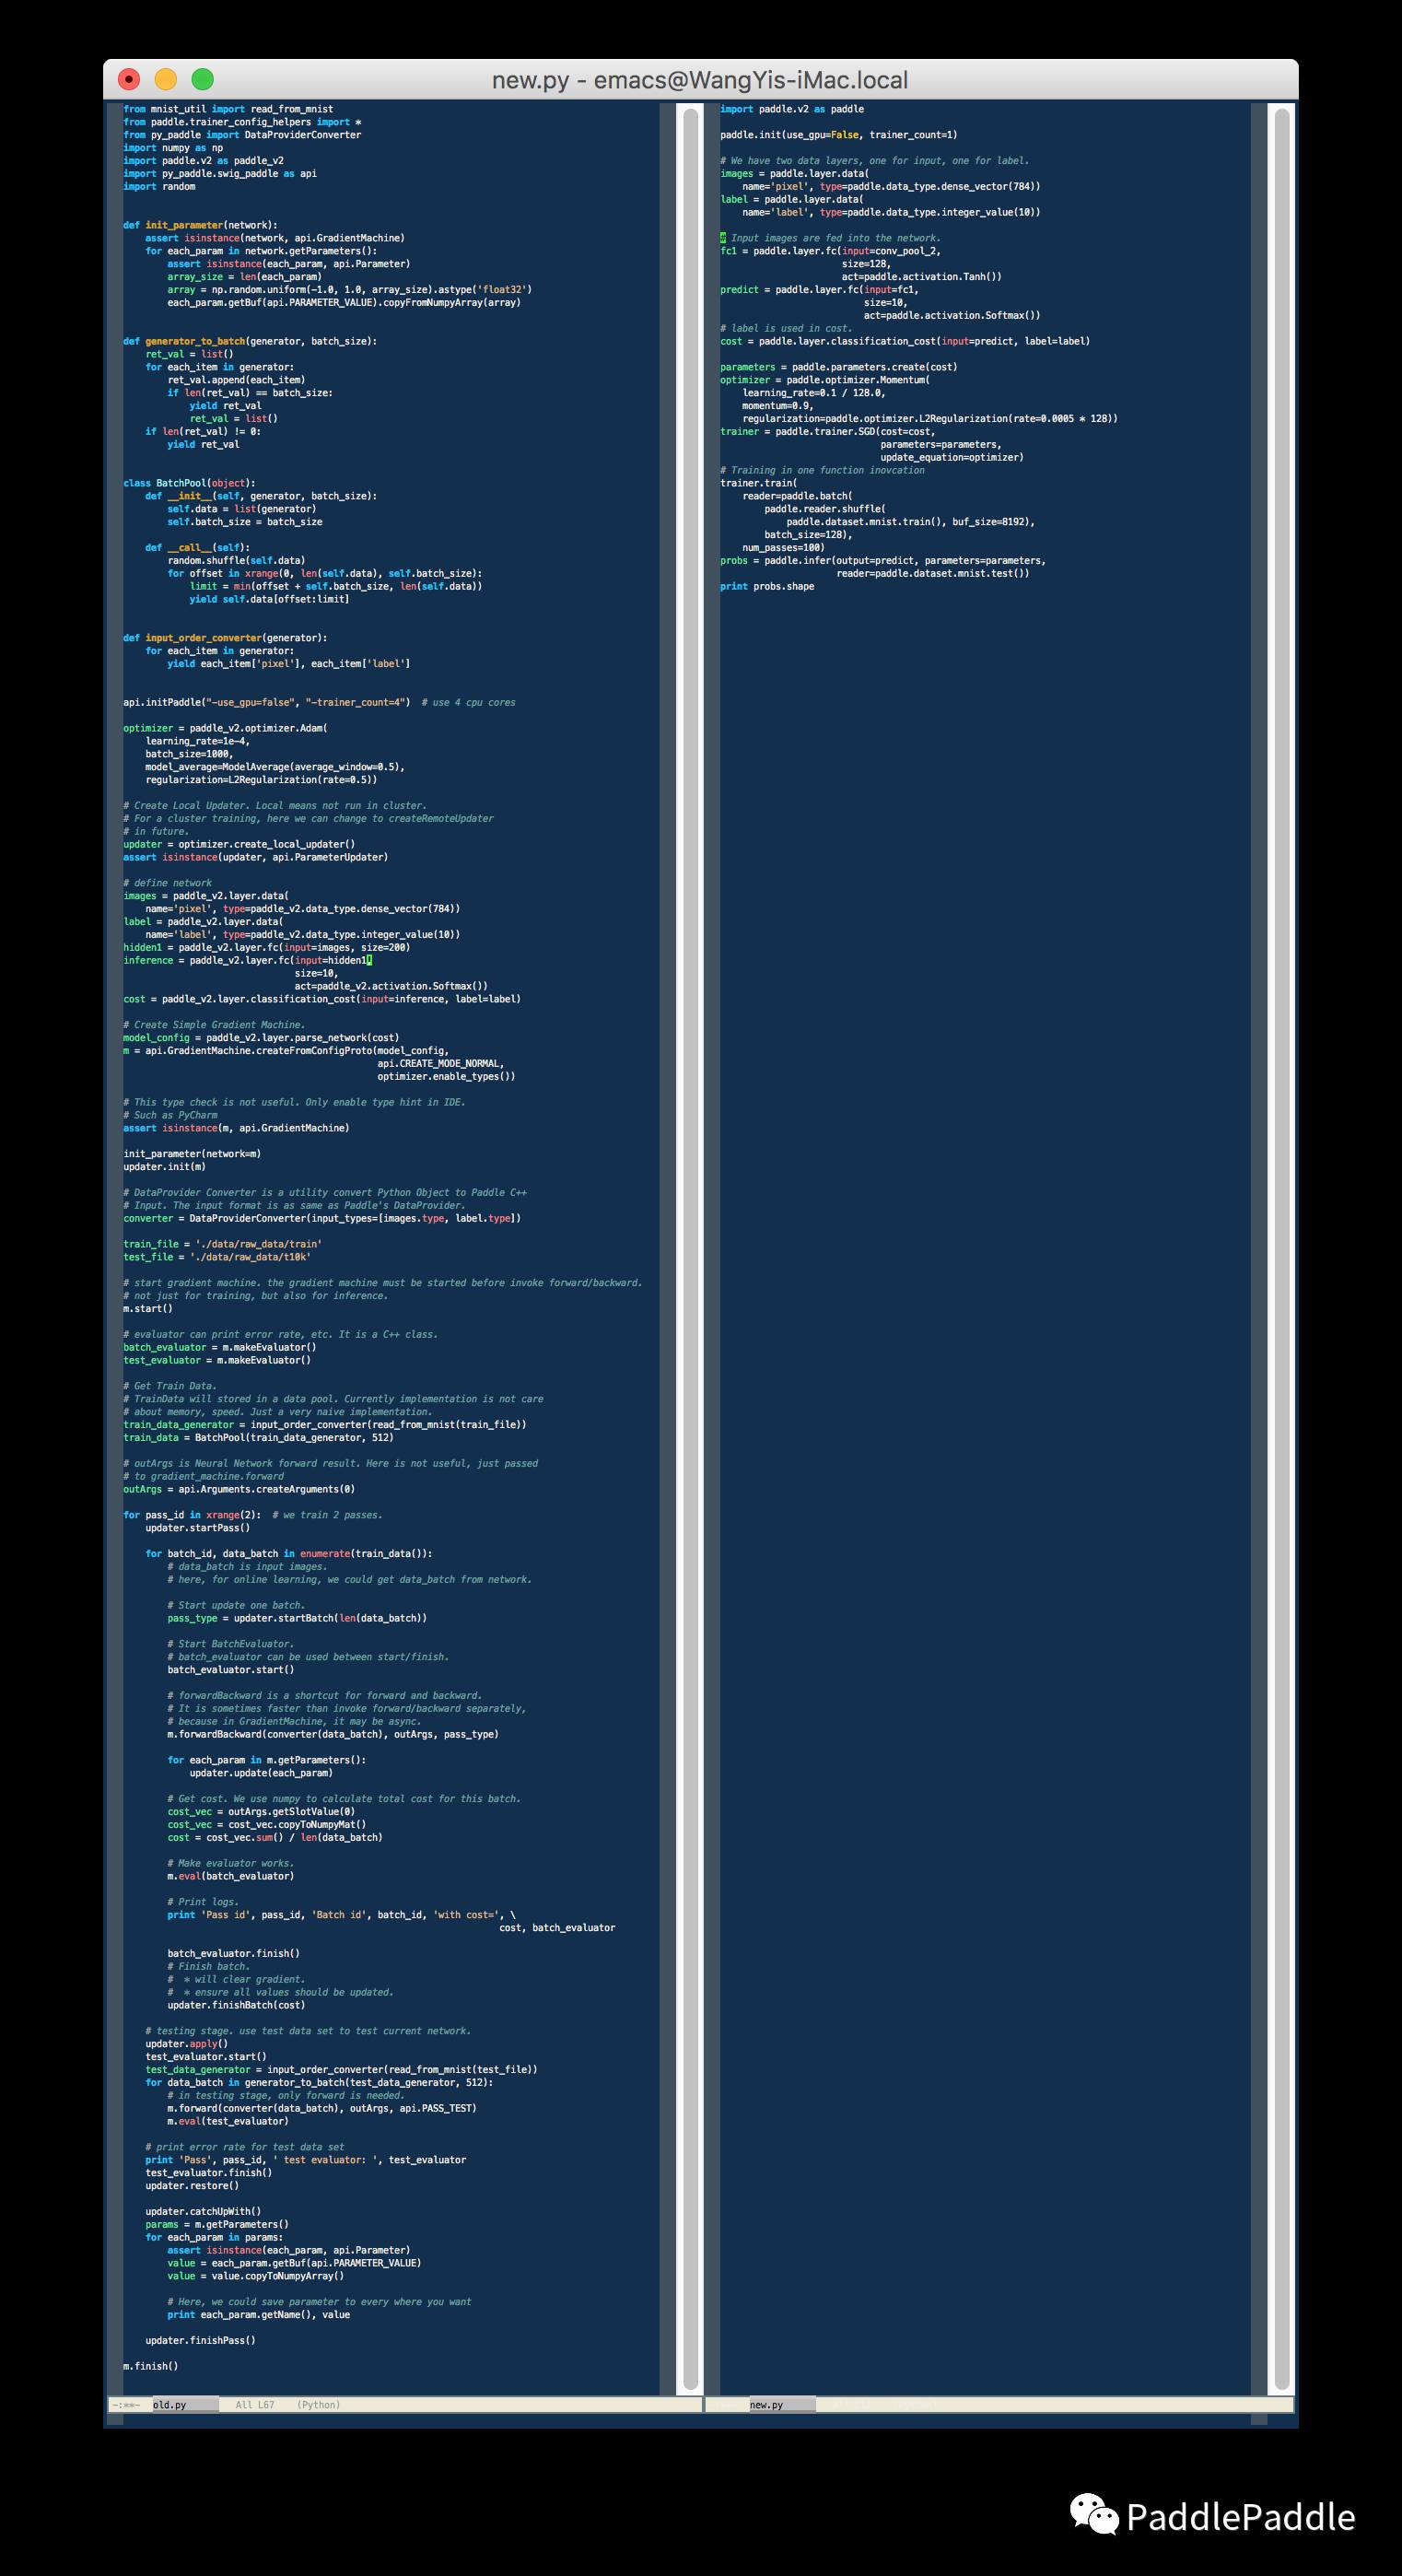Click the 'print probs.shape' line

click(x=767, y=586)
